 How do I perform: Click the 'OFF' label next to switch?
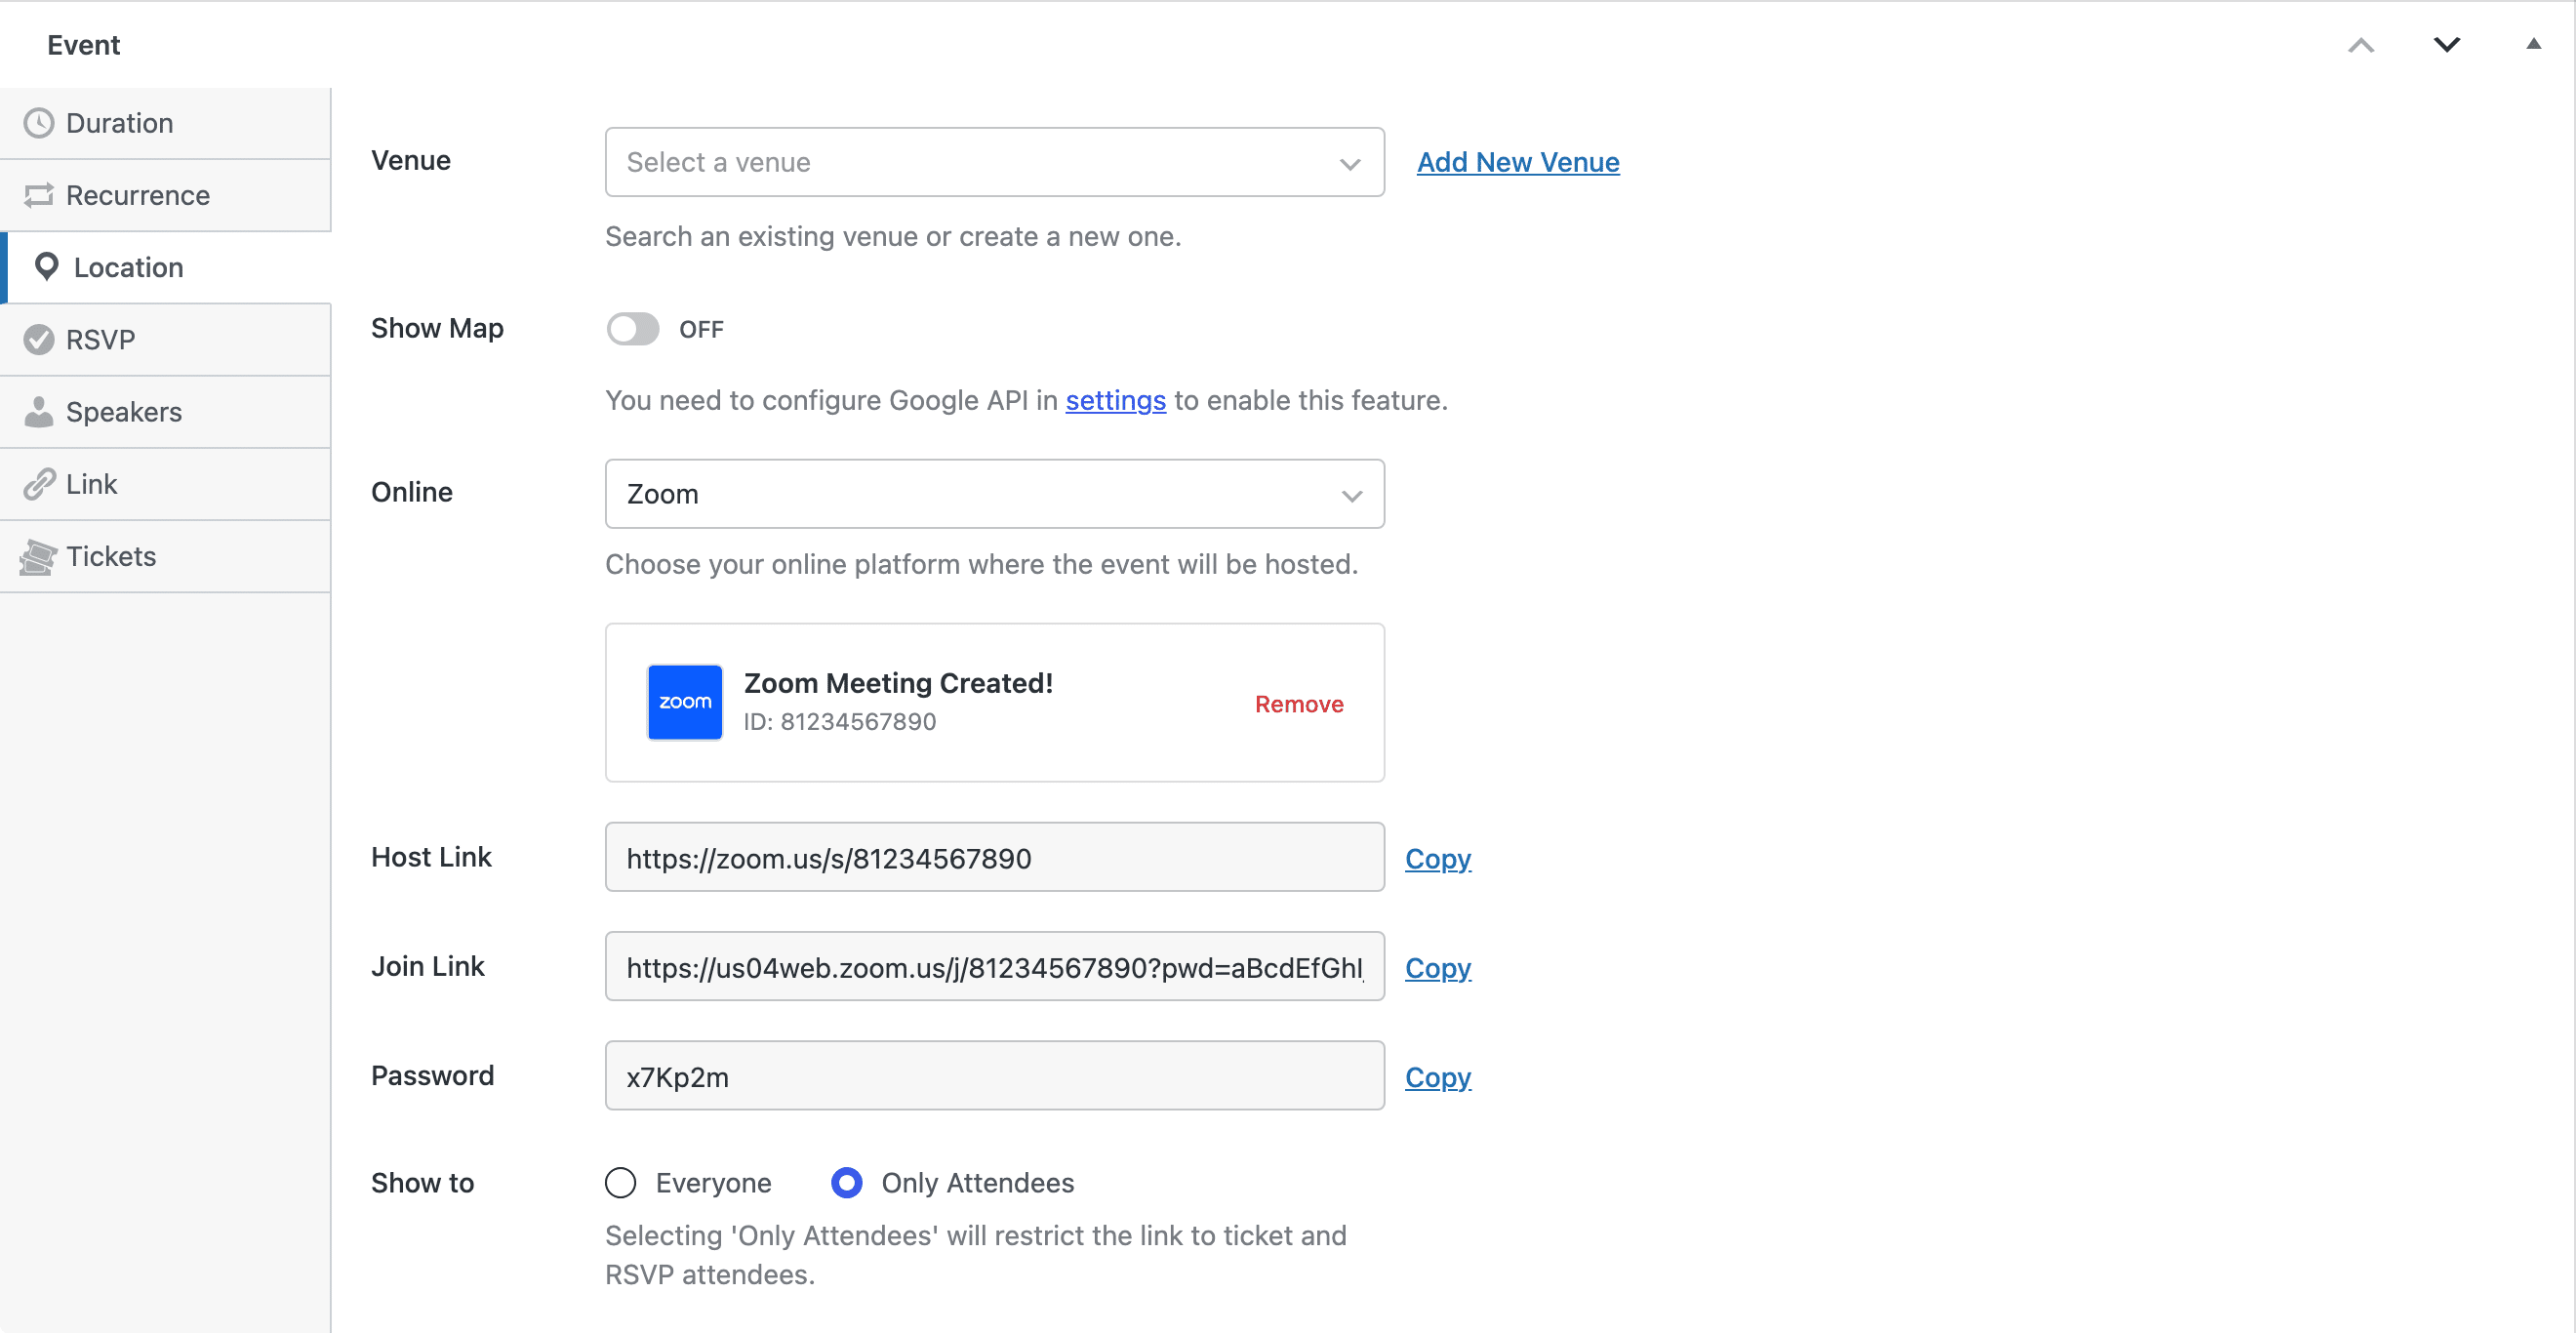tap(701, 330)
